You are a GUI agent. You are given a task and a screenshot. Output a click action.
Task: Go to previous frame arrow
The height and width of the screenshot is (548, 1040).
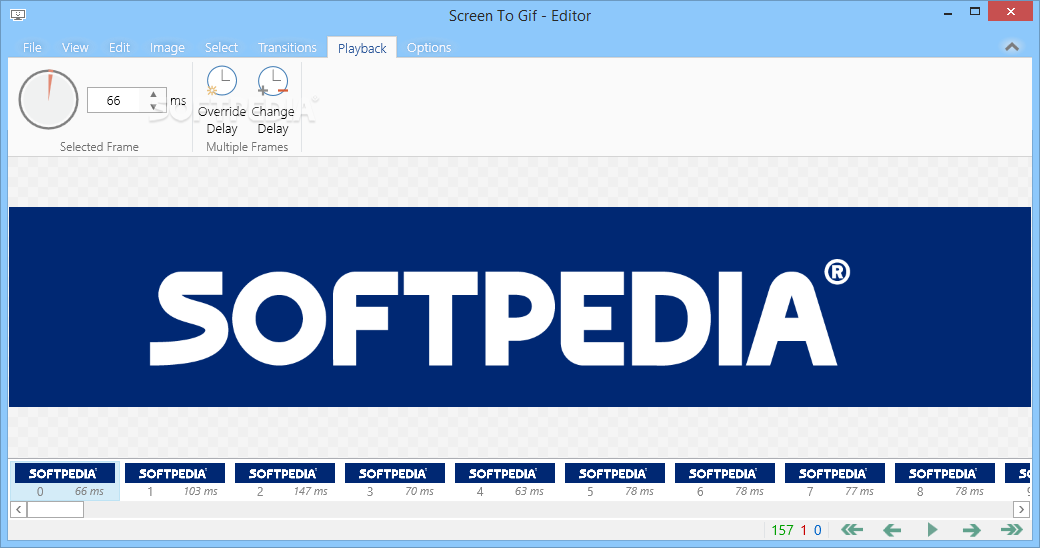point(892,529)
